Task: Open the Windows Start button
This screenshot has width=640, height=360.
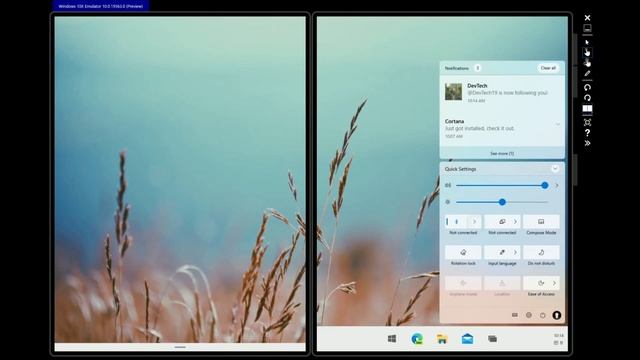Action: pos(392,339)
